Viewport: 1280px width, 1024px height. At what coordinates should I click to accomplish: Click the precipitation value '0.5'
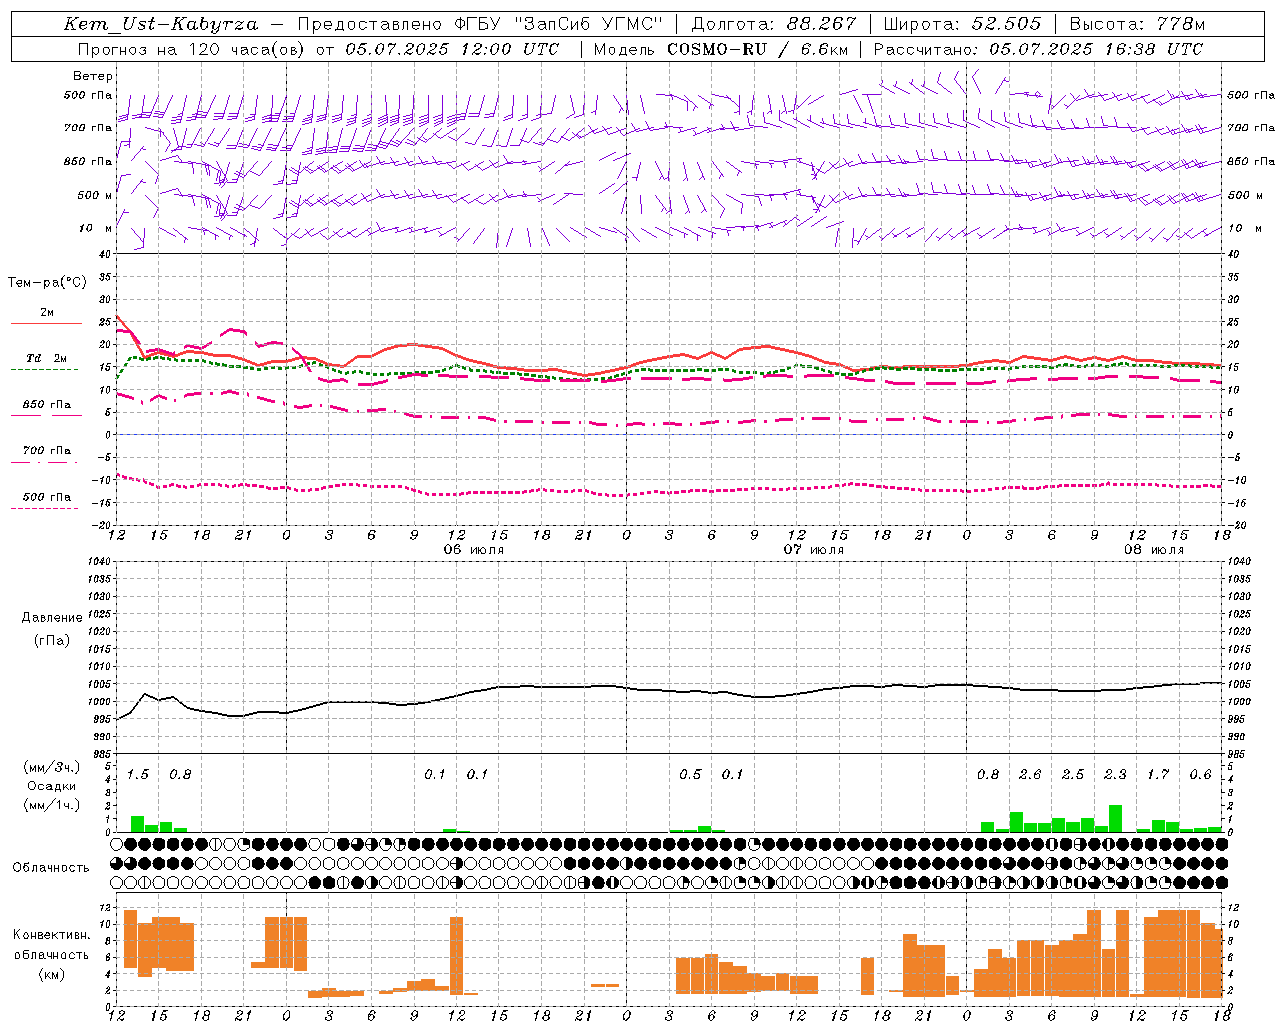[x=690, y=775]
